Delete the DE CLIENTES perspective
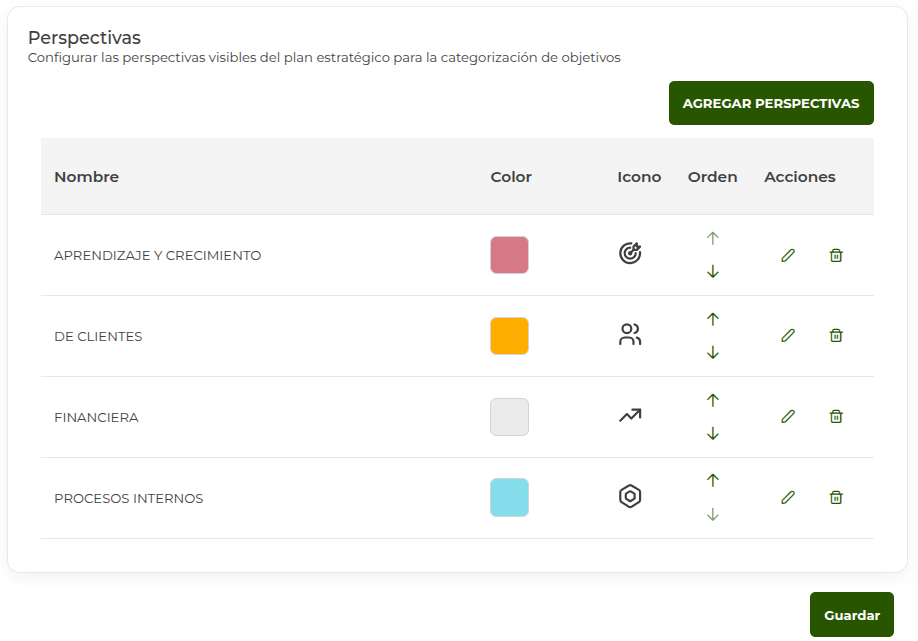The width and height of the screenshot is (918, 641). 836,336
